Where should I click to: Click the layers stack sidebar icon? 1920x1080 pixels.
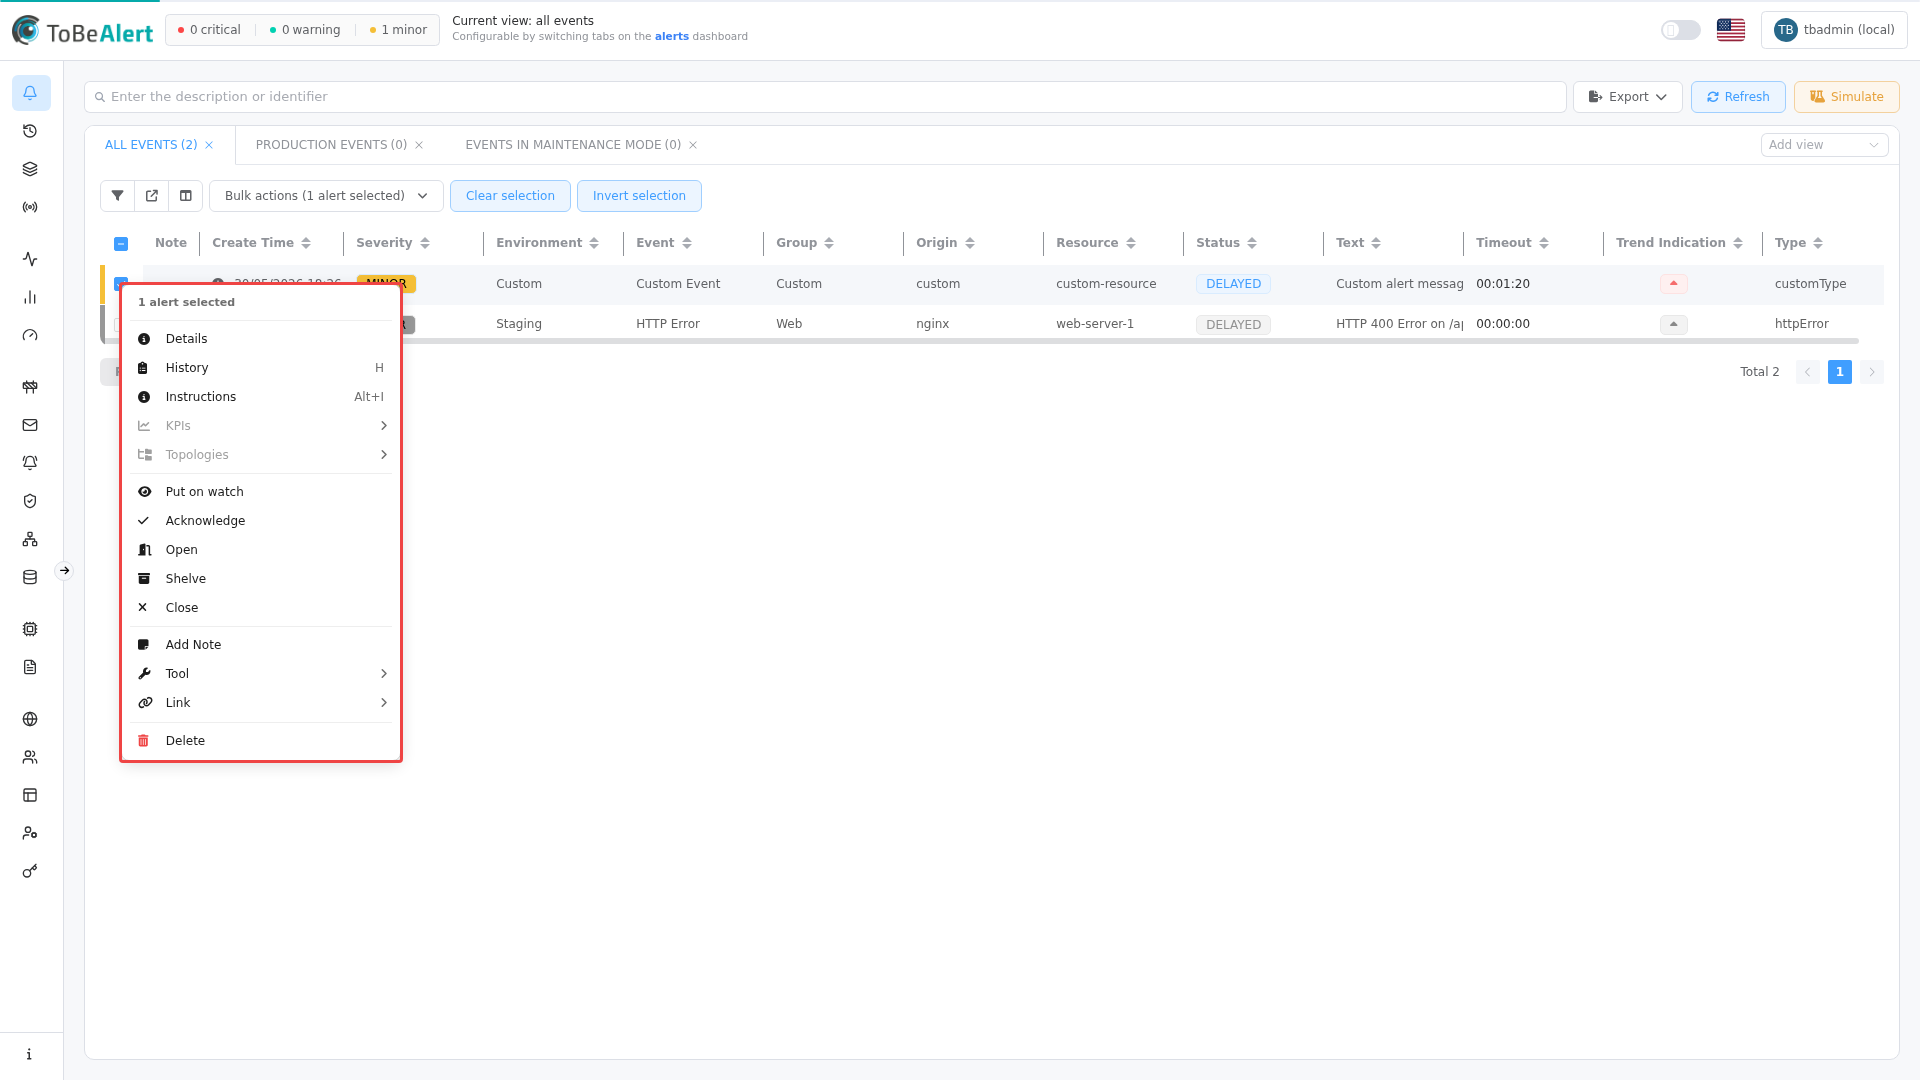[x=30, y=169]
